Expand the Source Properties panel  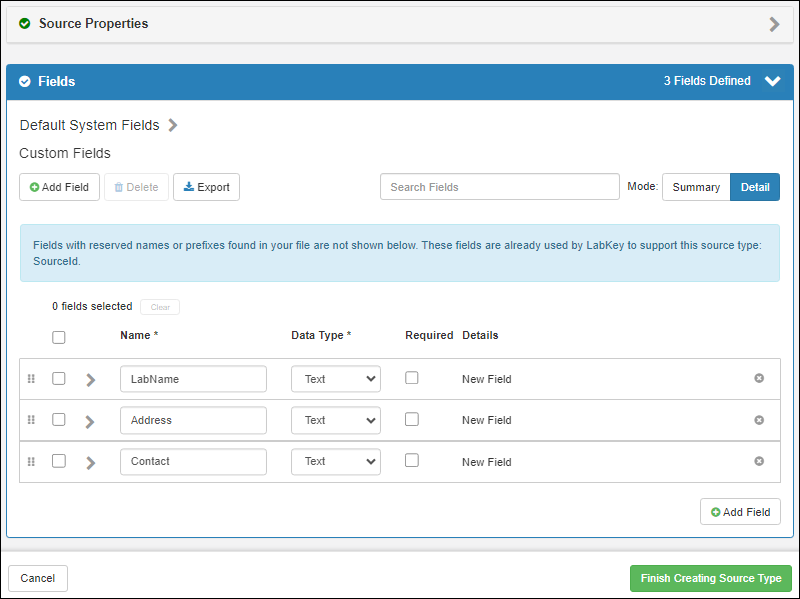point(774,24)
